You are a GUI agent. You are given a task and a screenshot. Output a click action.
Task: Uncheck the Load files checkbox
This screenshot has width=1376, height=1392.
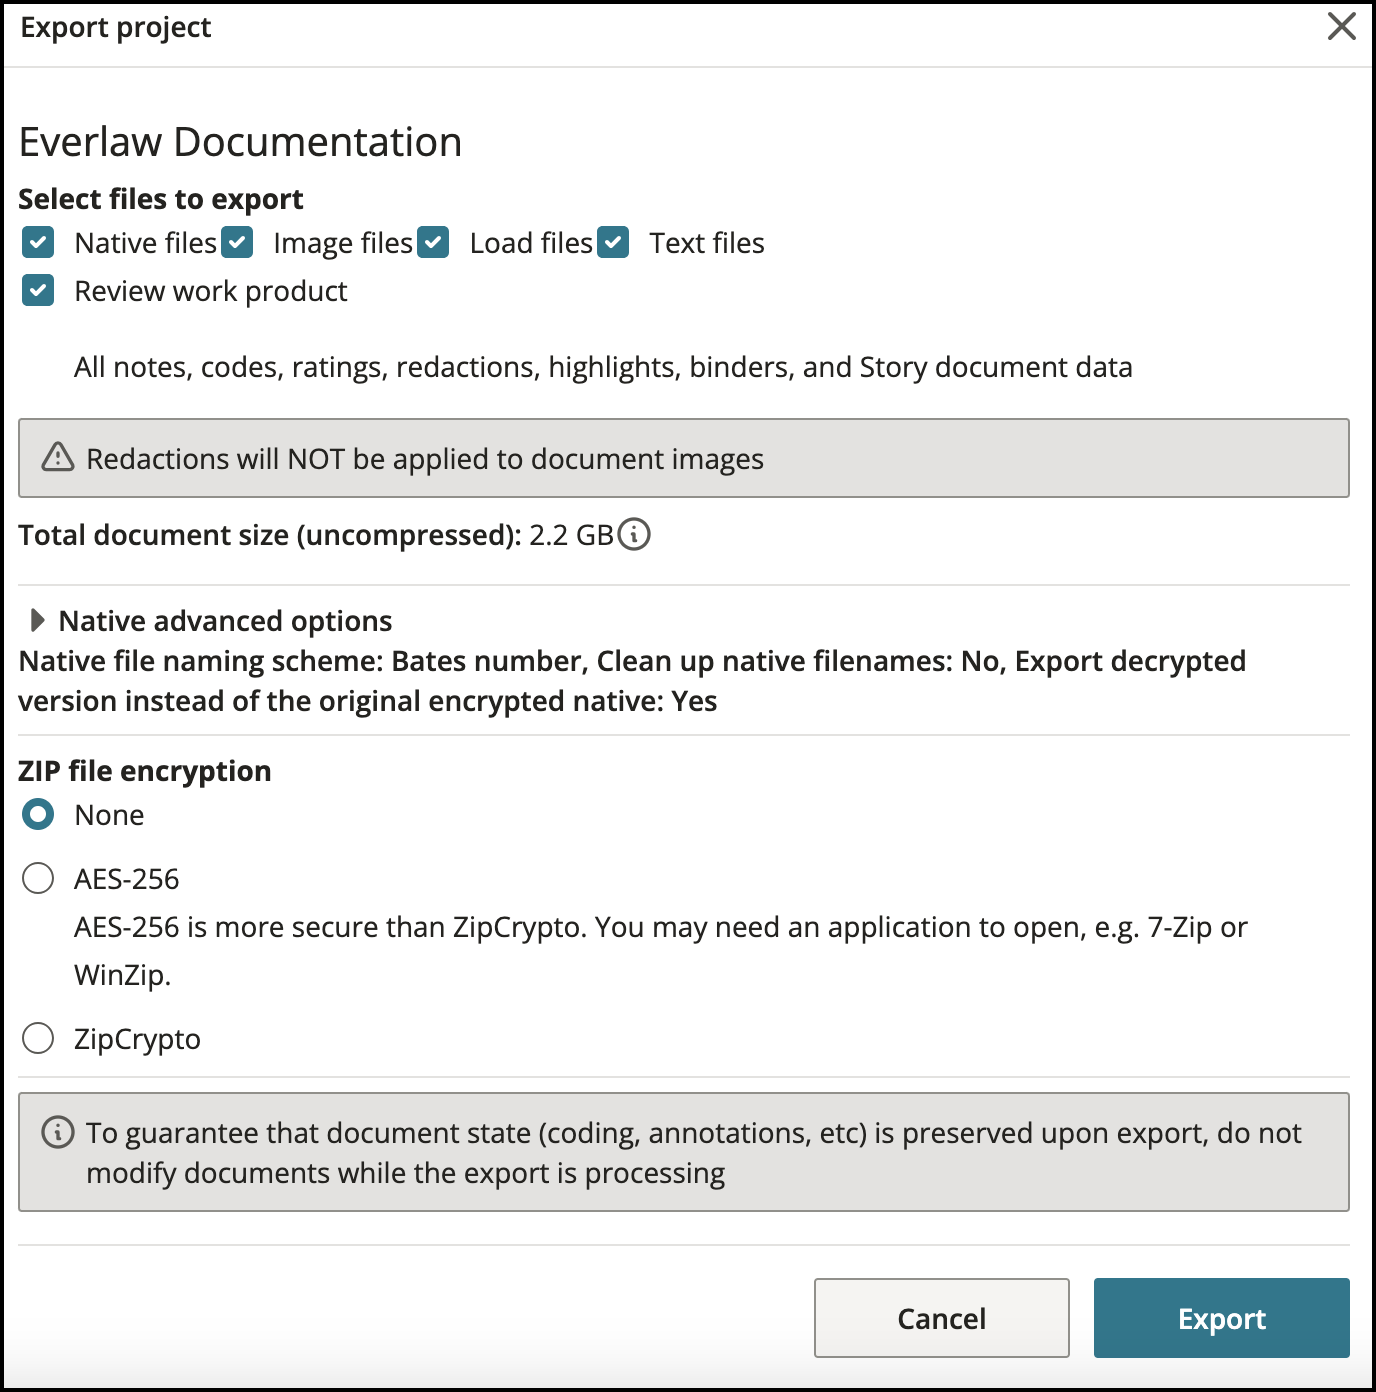pos(433,243)
